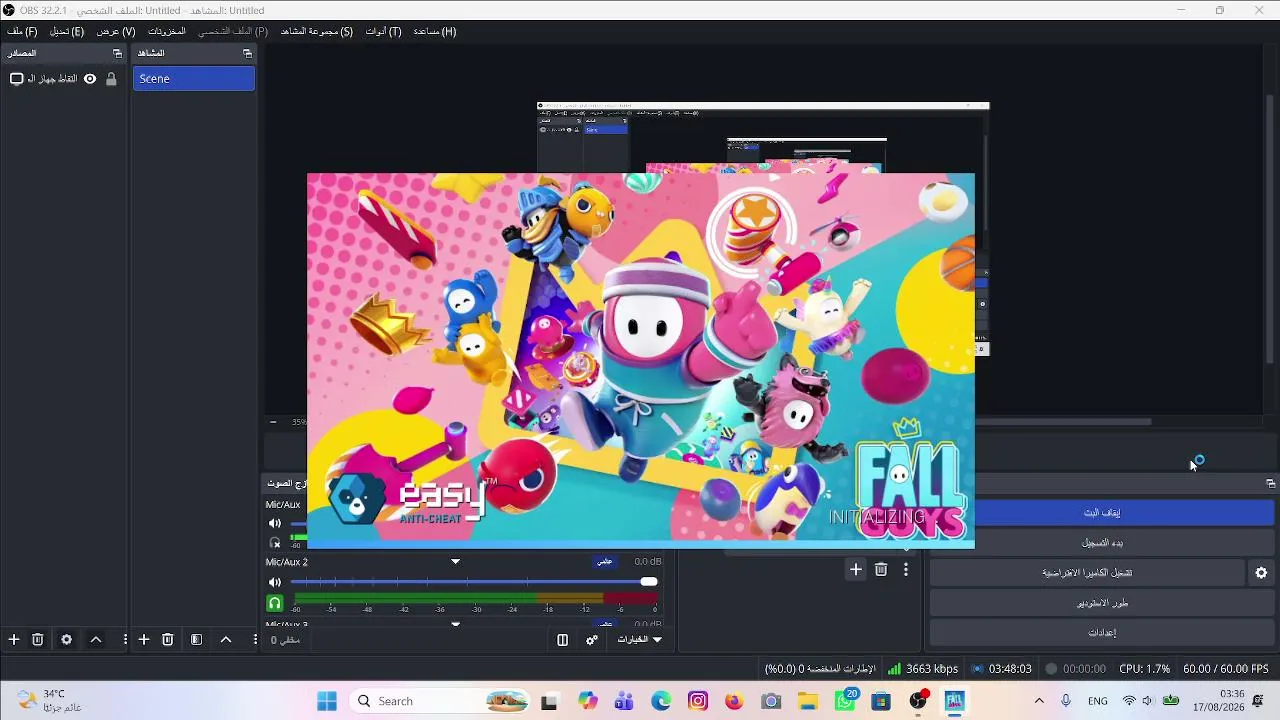Open the عرض (V) View menu
This screenshot has height=720, width=1280.
pos(116,31)
